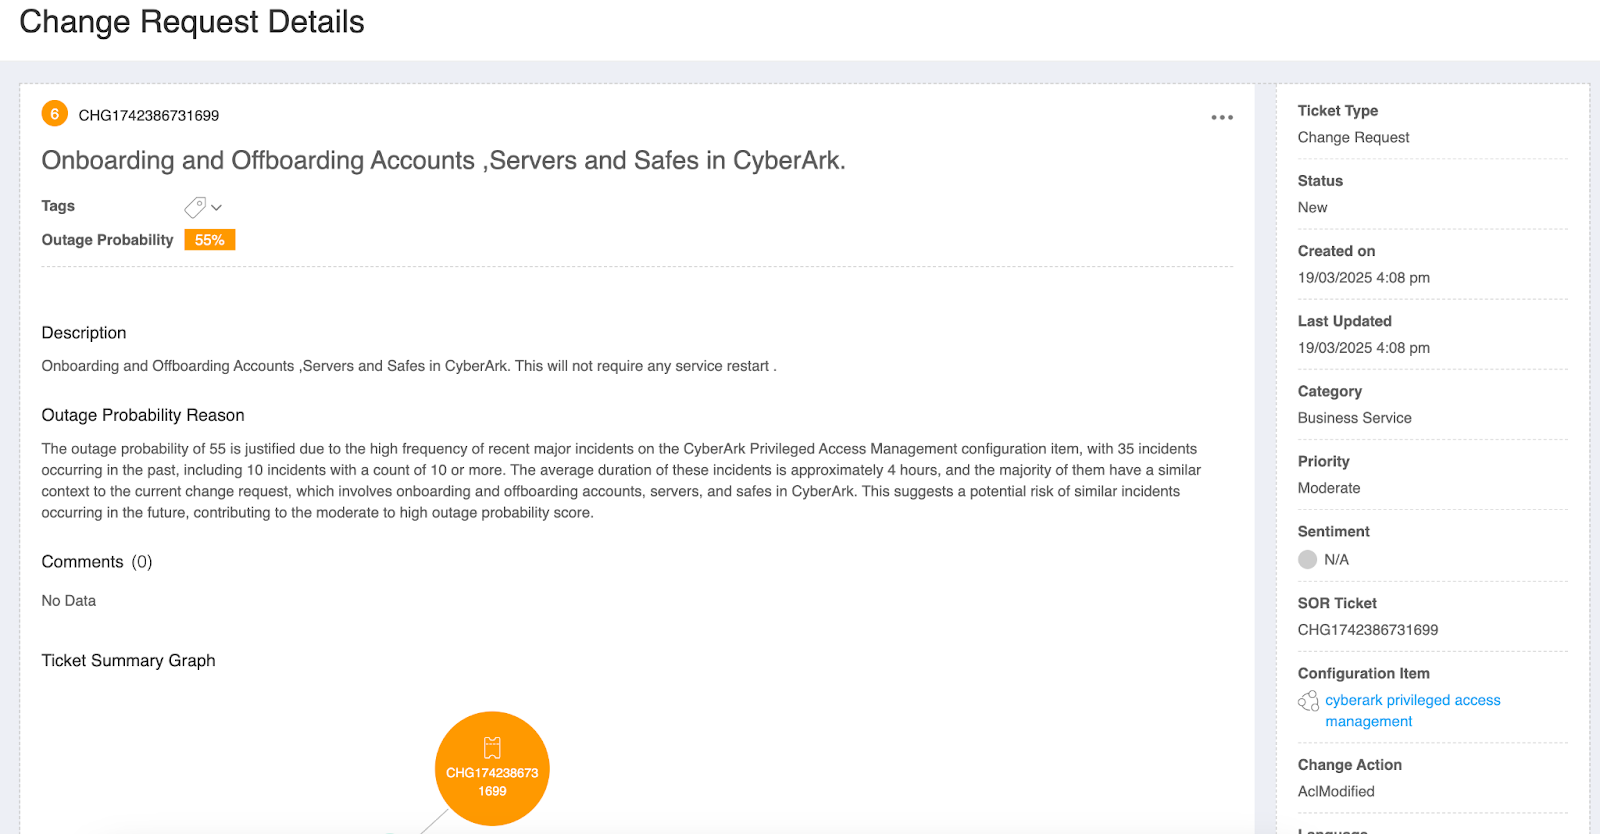This screenshot has width=1600, height=834.
Task: Click the 55% outage probability badge
Action: click(x=210, y=240)
